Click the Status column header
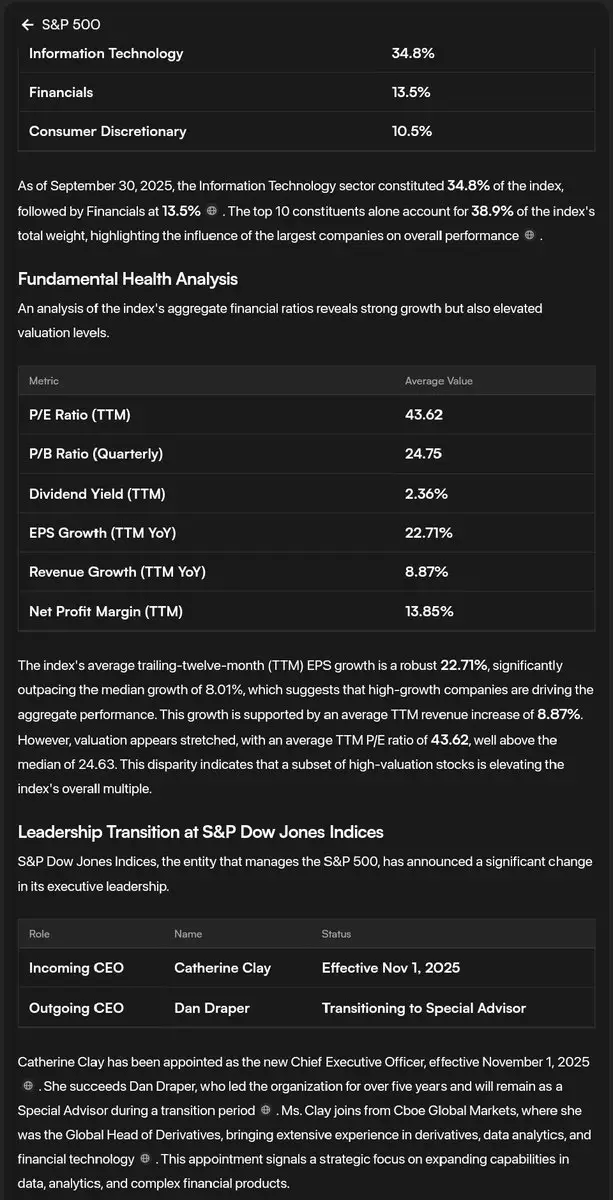This screenshot has height=1200, width=613. point(336,934)
